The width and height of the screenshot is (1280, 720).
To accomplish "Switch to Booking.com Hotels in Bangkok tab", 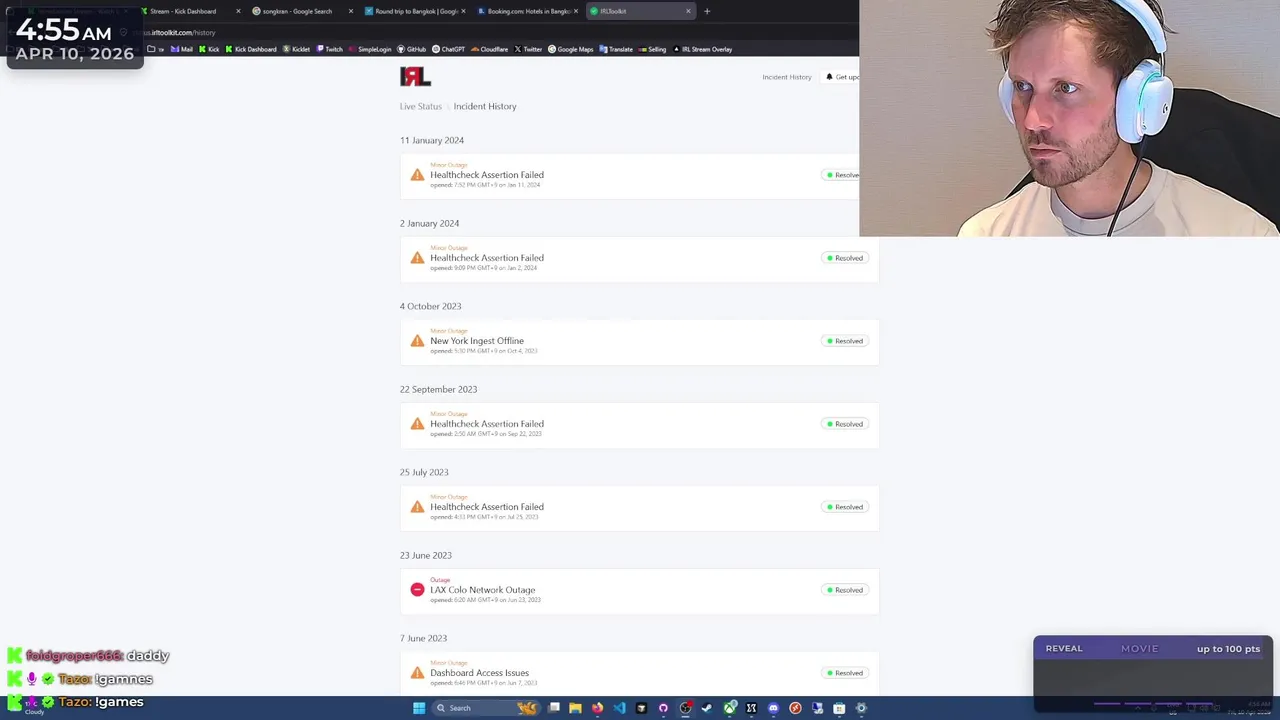I will click(x=527, y=11).
